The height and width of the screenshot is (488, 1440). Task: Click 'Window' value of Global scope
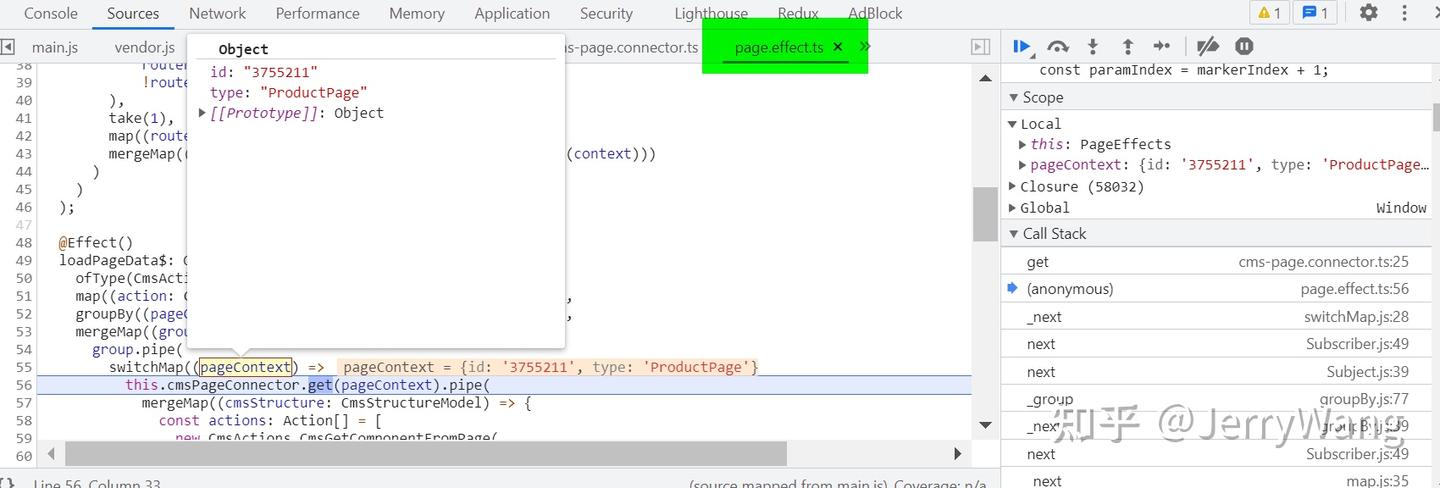tap(1401, 208)
